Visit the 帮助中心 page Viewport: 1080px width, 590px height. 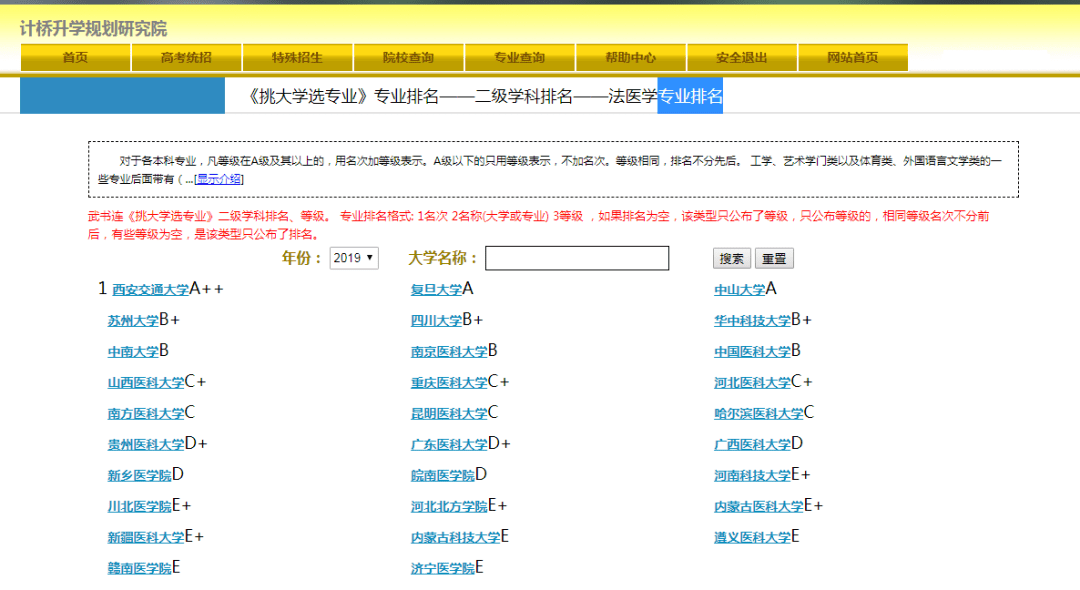coord(630,57)
